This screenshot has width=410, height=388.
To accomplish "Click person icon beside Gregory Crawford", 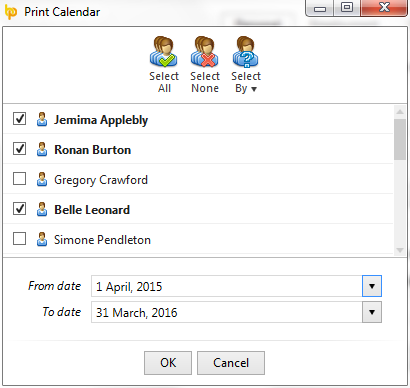I will pos(42,179).
